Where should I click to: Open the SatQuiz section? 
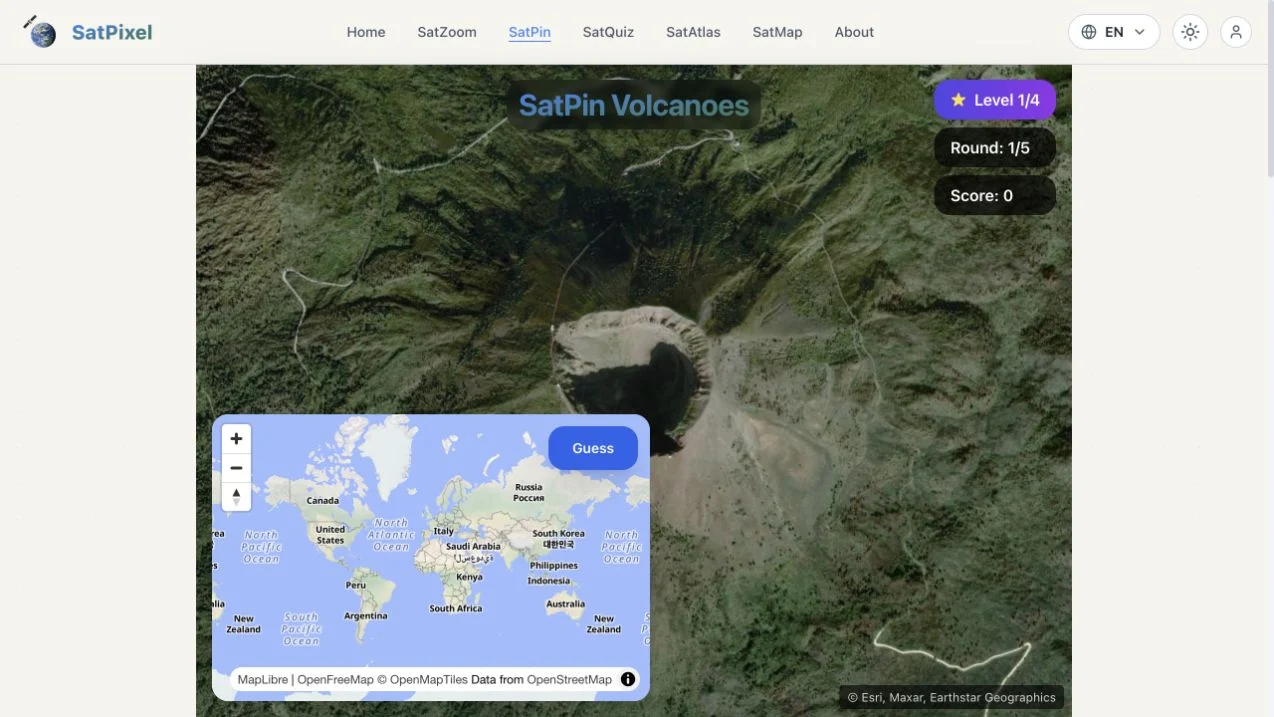point(608,32)
